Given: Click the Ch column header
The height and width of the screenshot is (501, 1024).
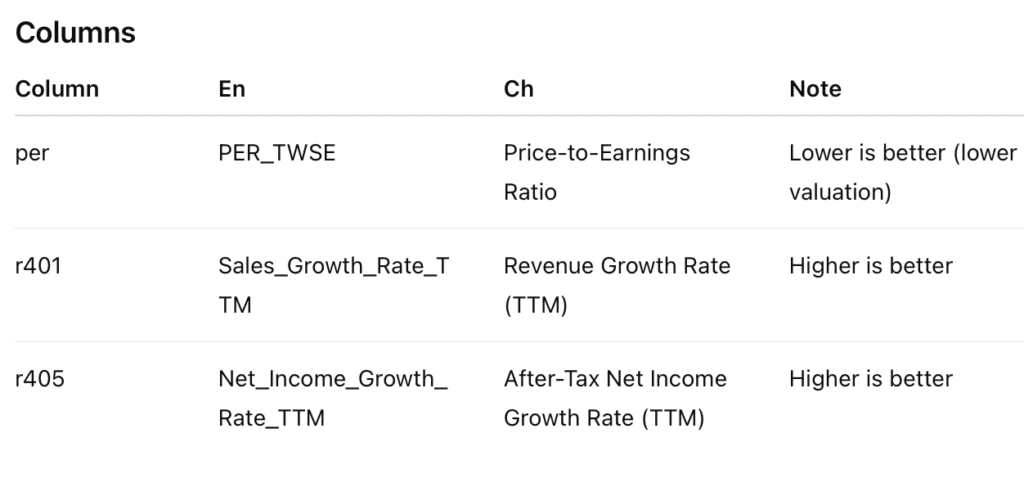Looking at the screenshot, I should [x=518, y=89].
